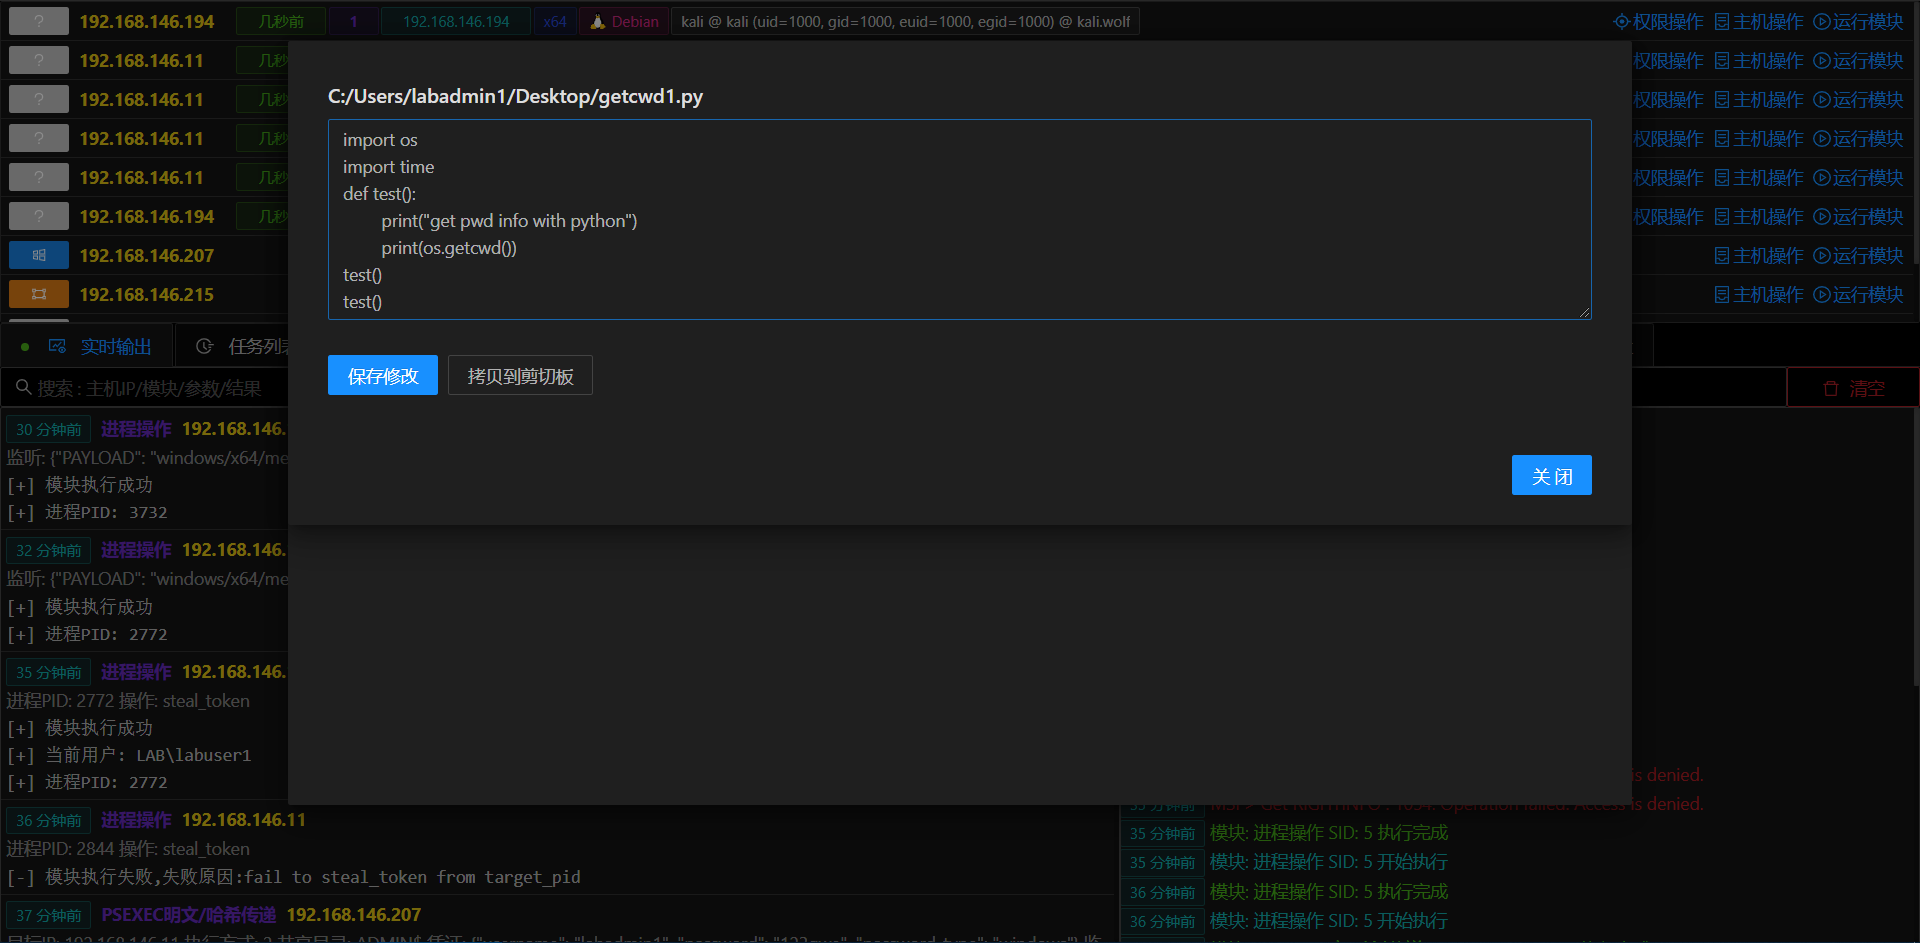Open 主机操作 for host 192.168.146.215
Image resolution: width=1920 pixels, height=943 pixels.
pyautogui.click(x=1759, y=294)
